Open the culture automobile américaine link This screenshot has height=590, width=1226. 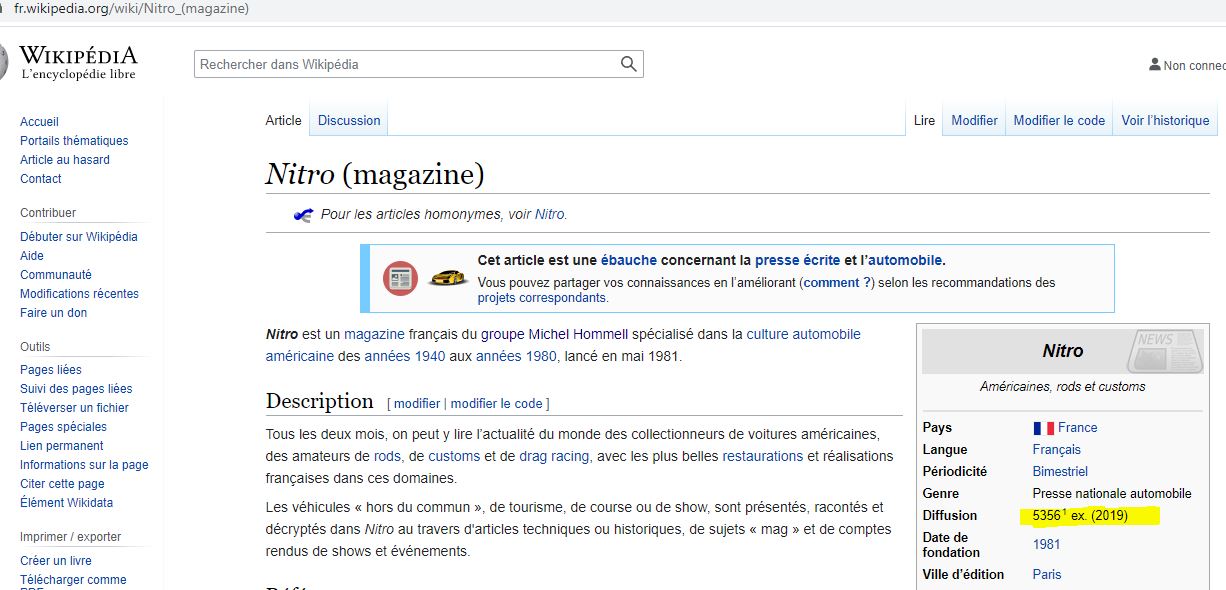pos(803,334)
